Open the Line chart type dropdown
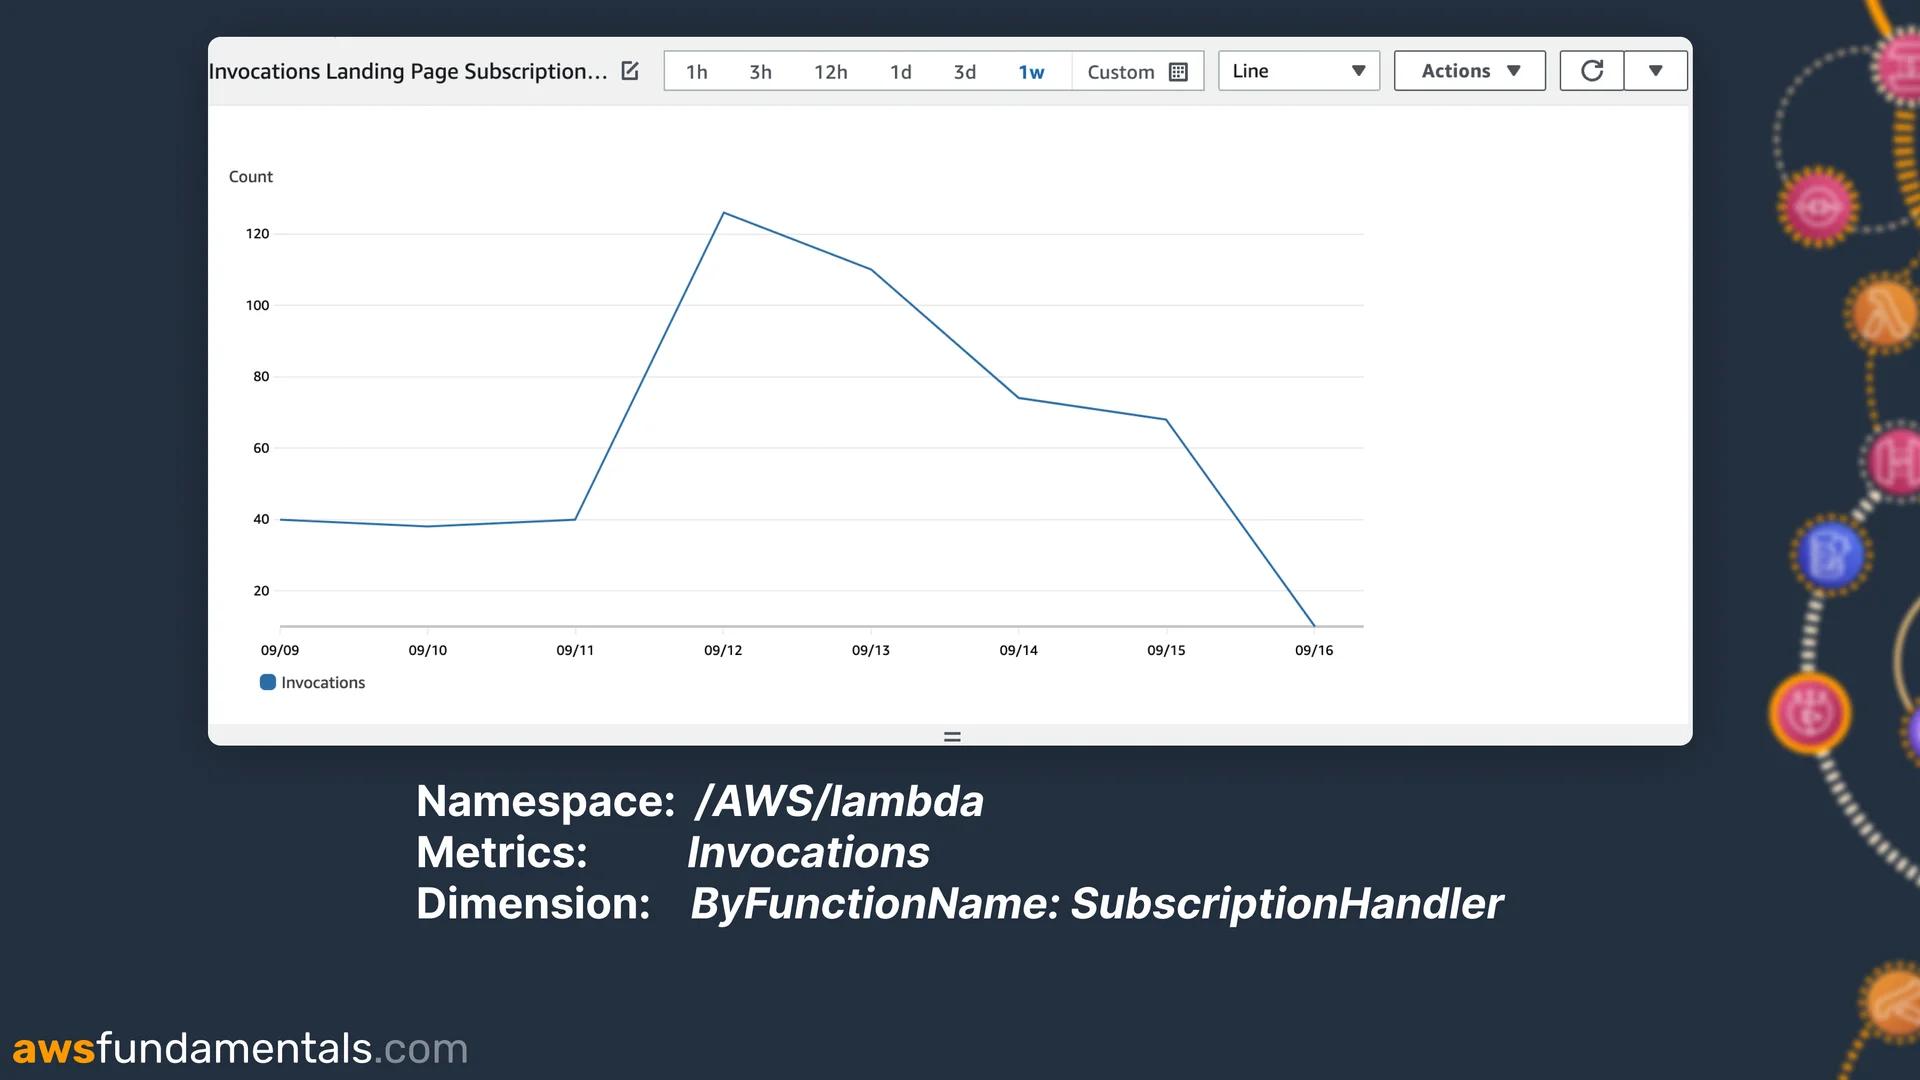 1298,70
